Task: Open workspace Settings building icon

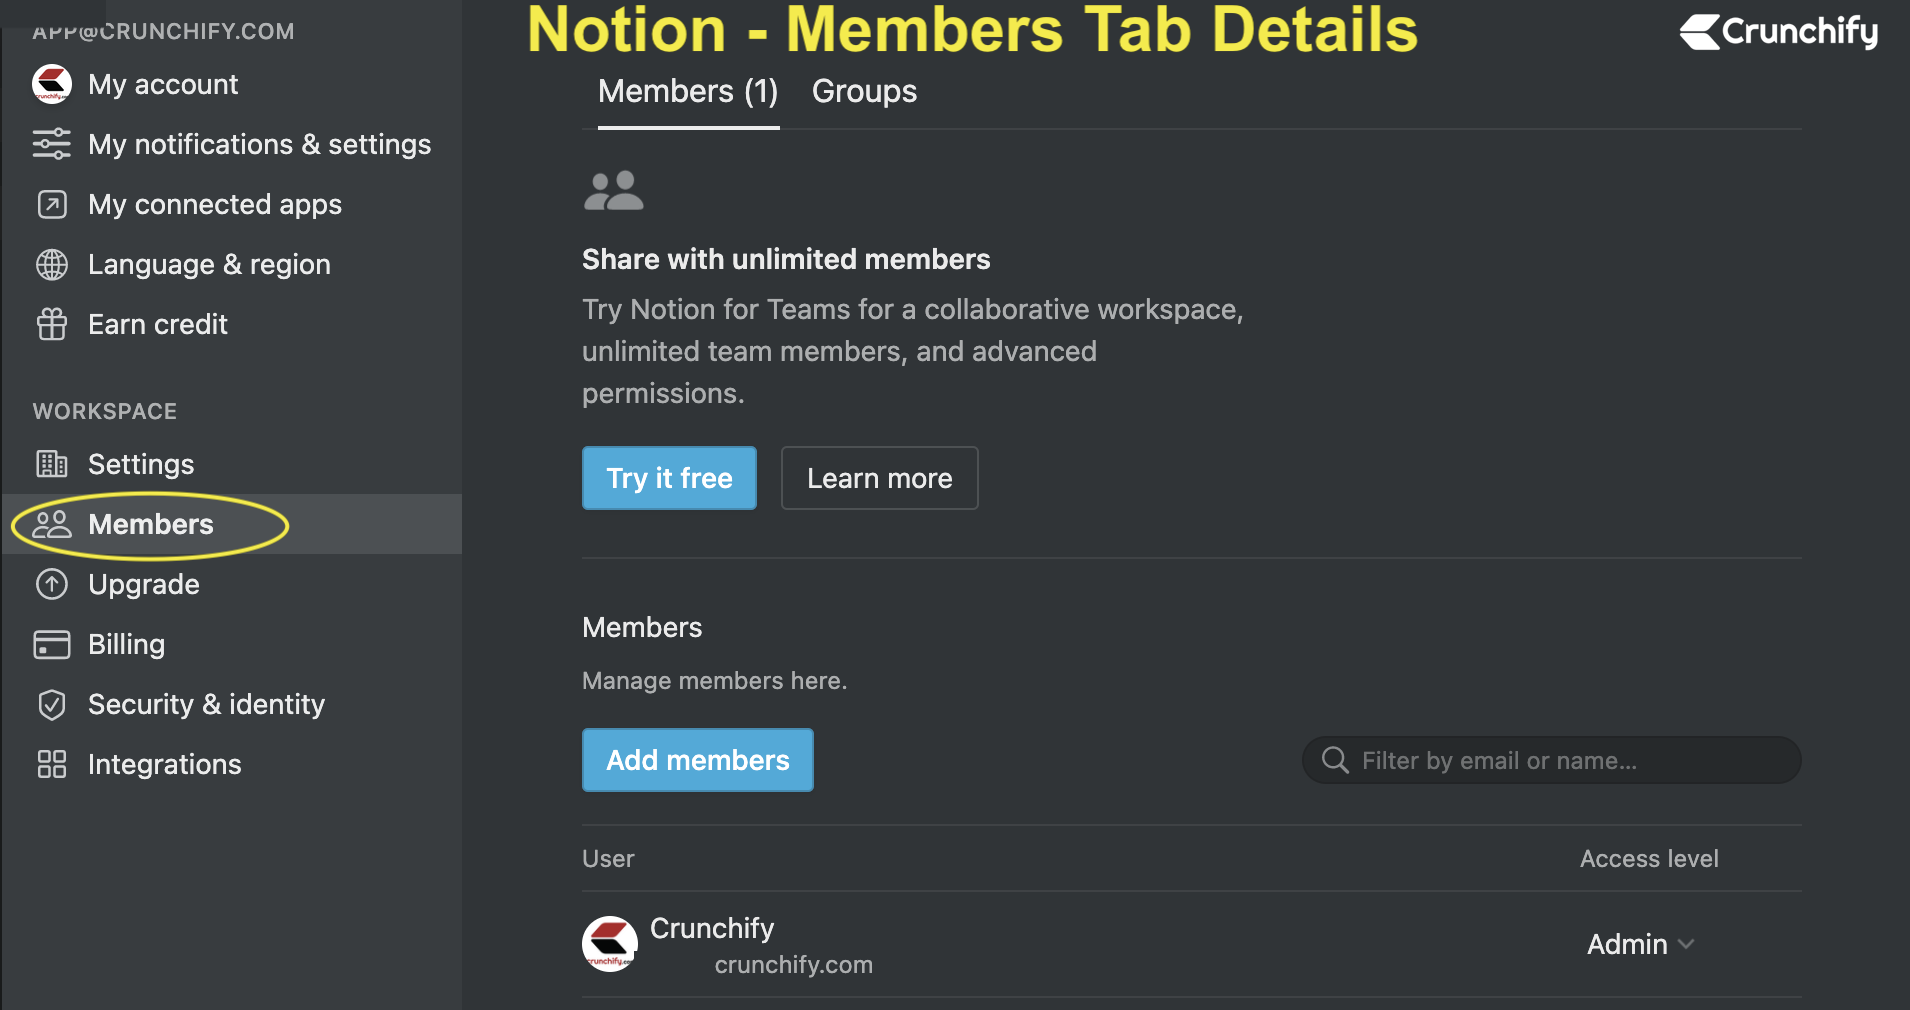Action: pyautogui.click(x=52, y=464)
